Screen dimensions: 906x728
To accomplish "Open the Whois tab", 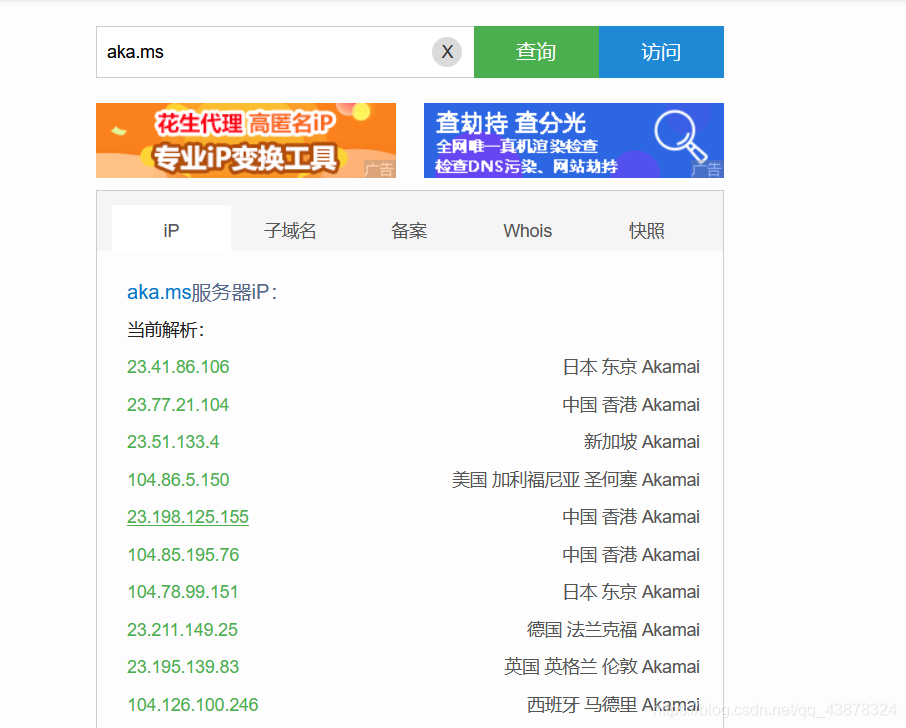I will pyautogui.click(x=528, y=231).
